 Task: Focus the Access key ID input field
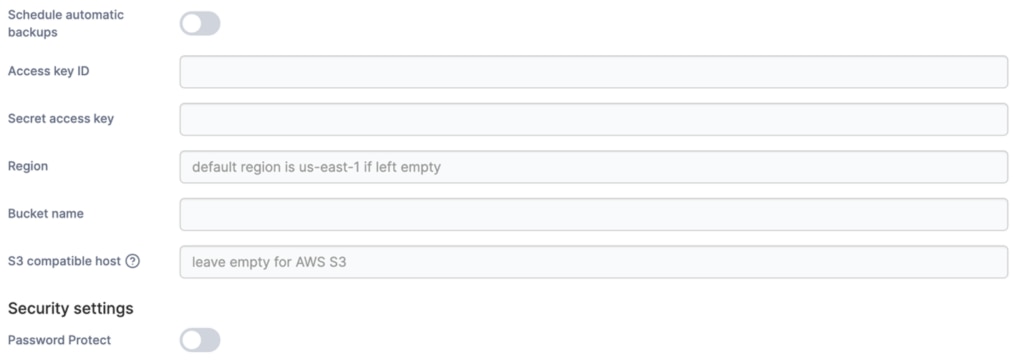[x=594, y=72]
